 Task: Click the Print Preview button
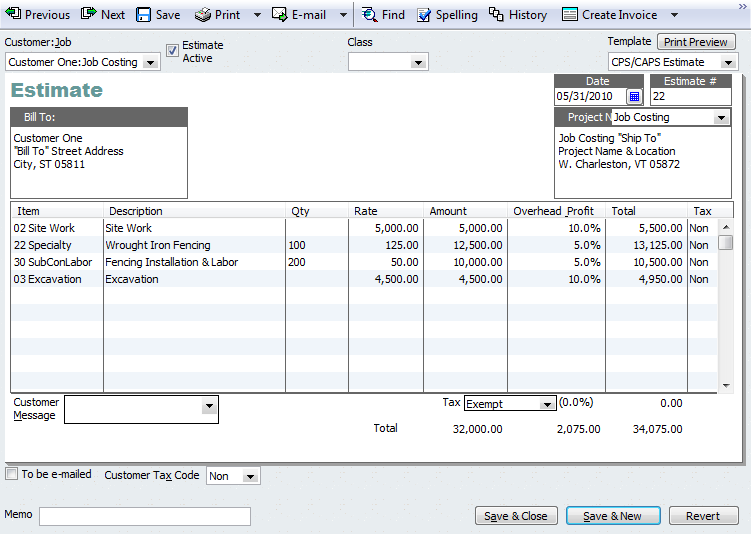coord(696,42)
